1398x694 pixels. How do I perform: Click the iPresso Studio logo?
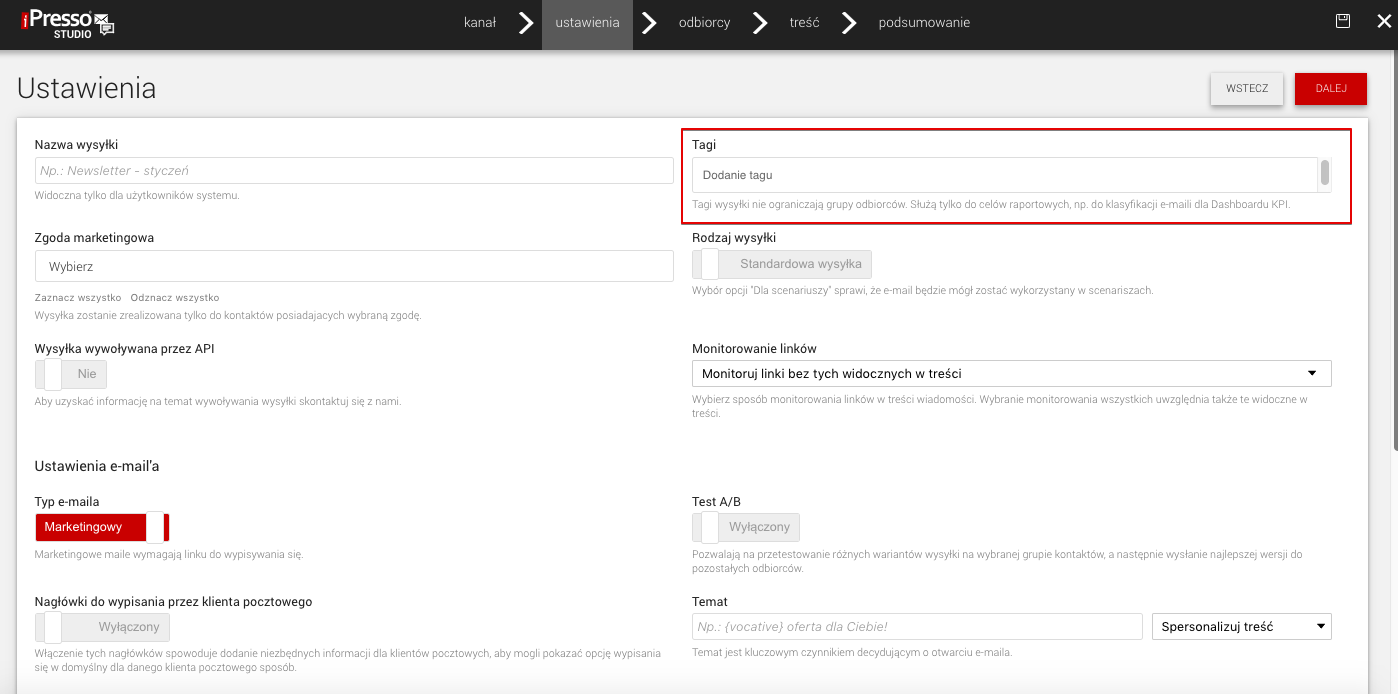(x=69, y=24)
